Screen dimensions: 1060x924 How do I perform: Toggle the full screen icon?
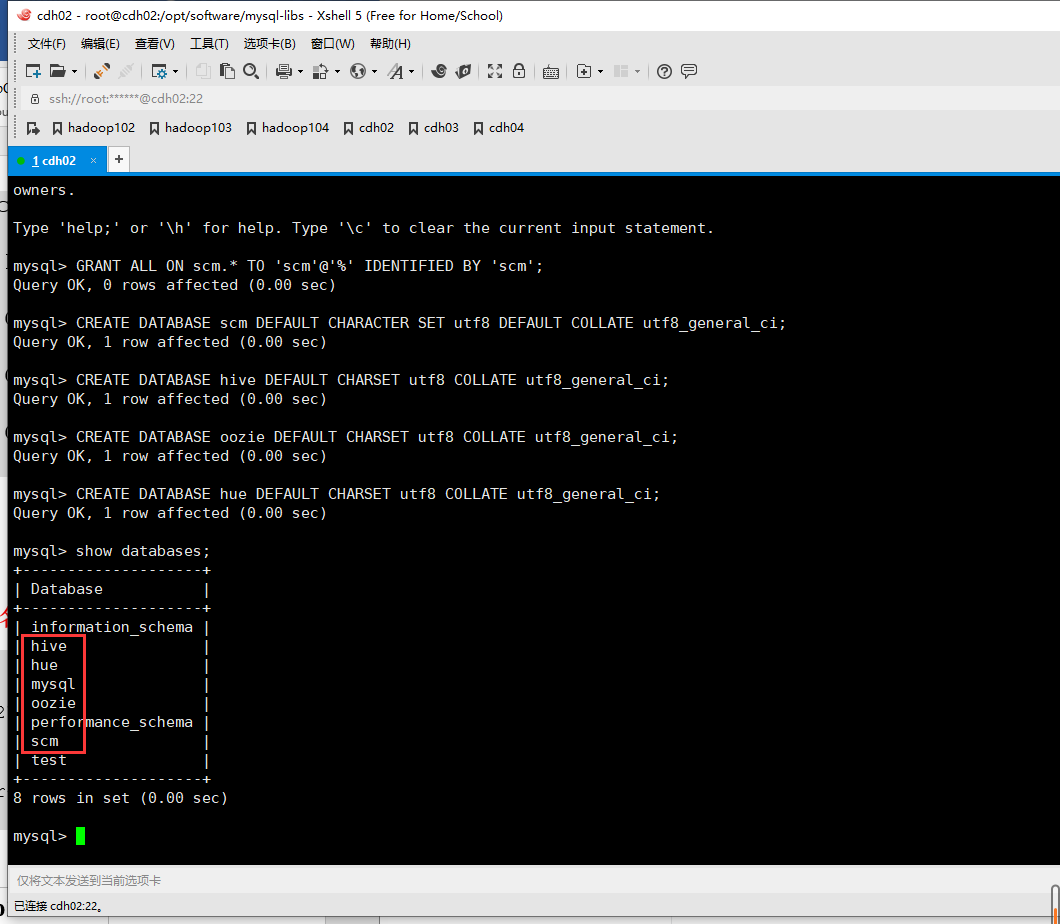[495, 71]
